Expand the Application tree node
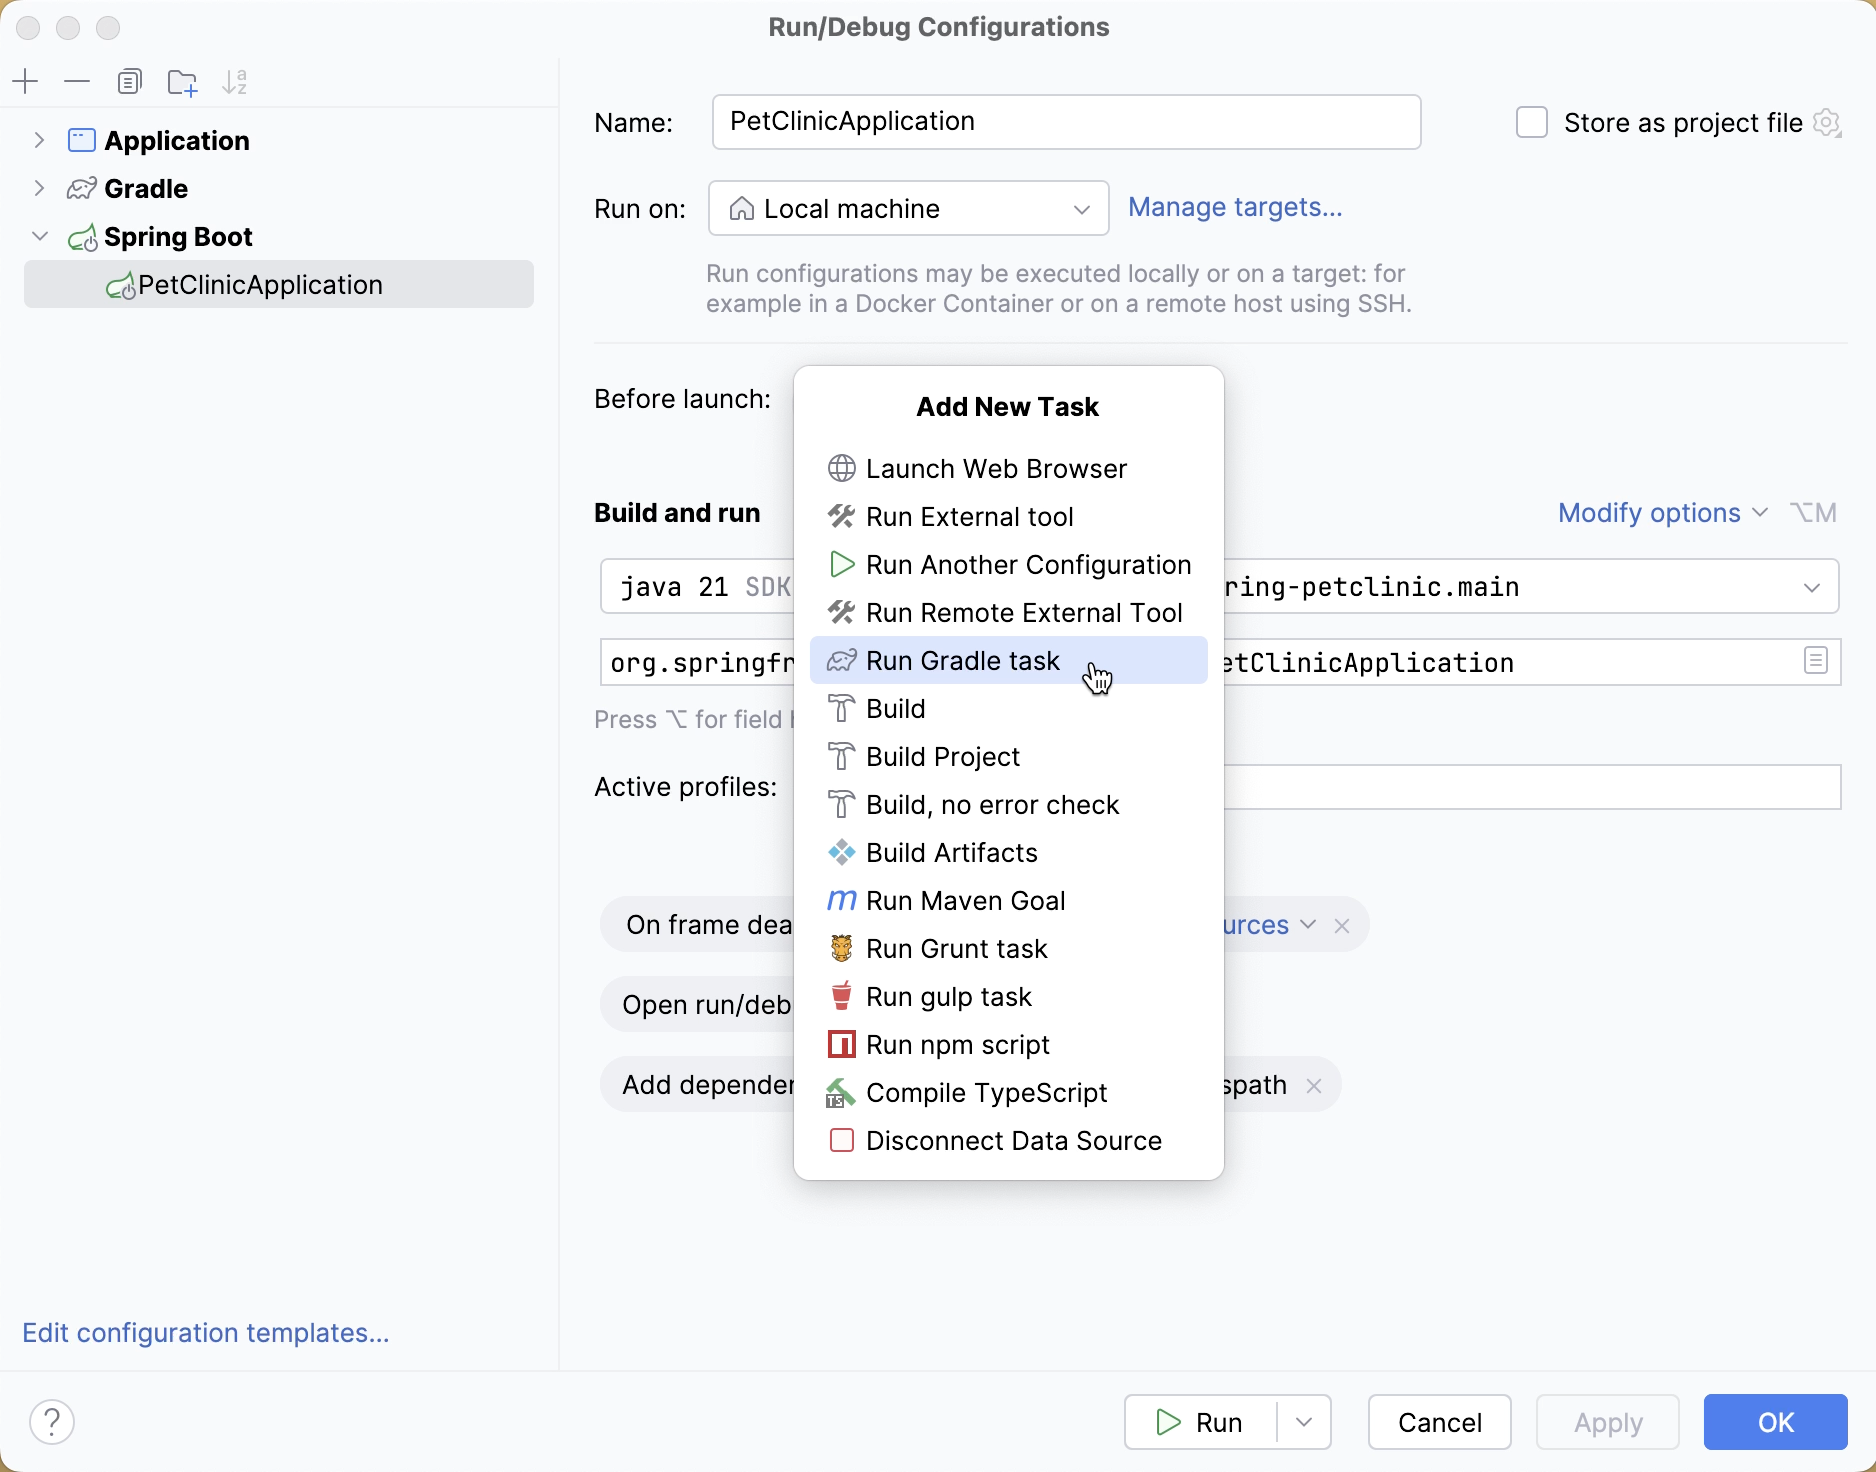Viewport: 1876px width, 1472px height. tap(39, 140)
